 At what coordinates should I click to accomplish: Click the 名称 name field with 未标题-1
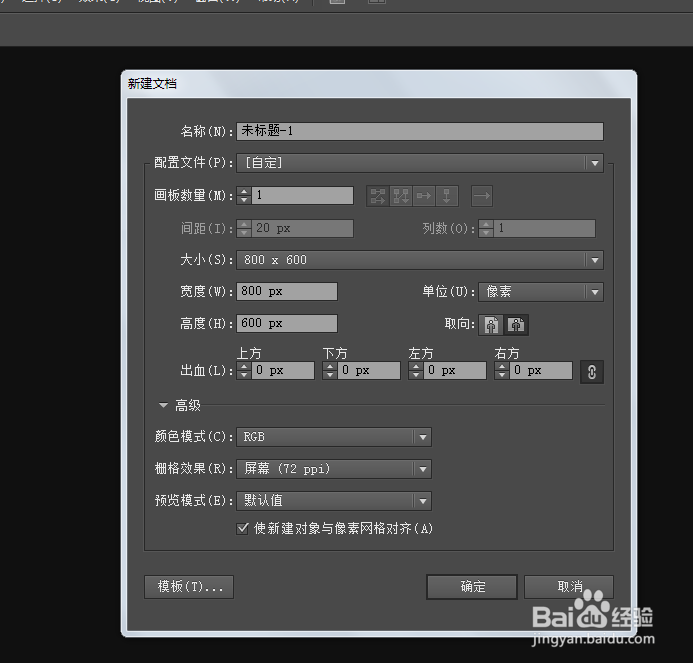pyautogui.click(x=420, y=131)
